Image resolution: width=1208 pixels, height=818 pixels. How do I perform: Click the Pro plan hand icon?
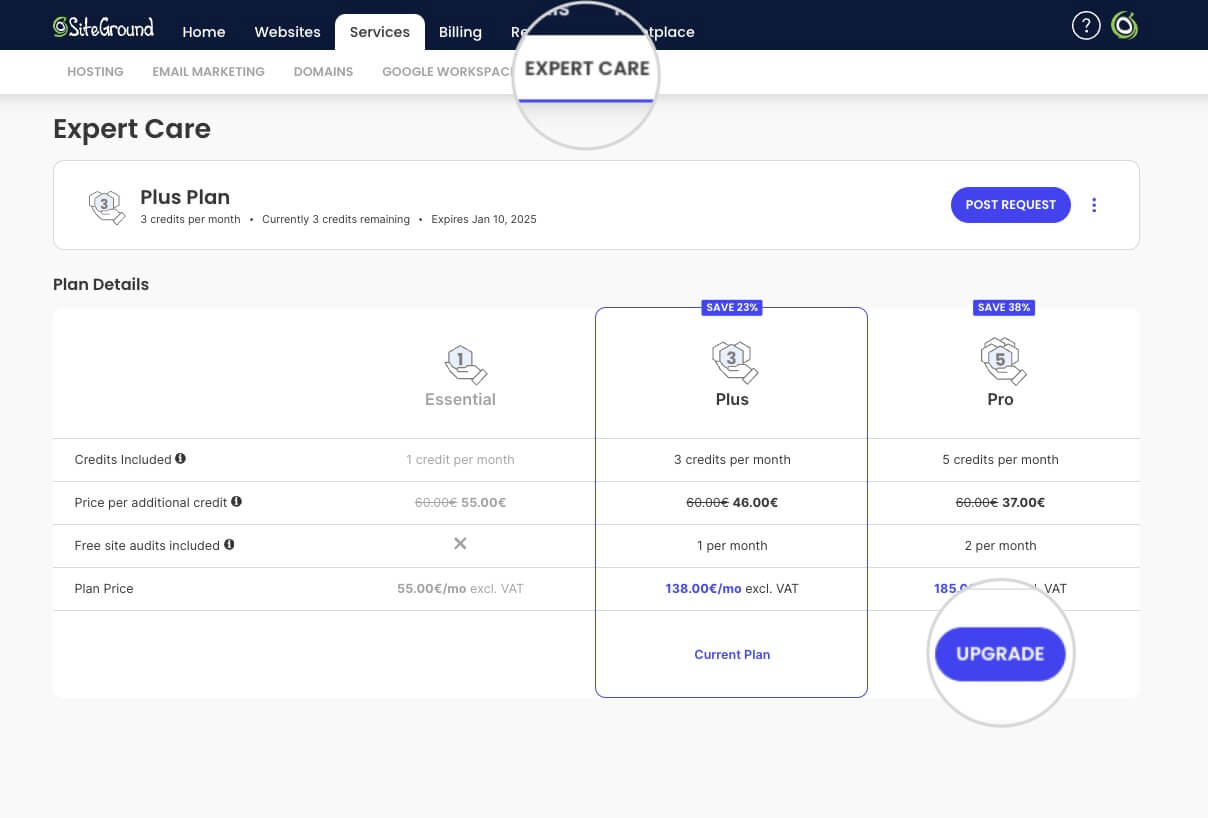click(x=1004, y=361)
